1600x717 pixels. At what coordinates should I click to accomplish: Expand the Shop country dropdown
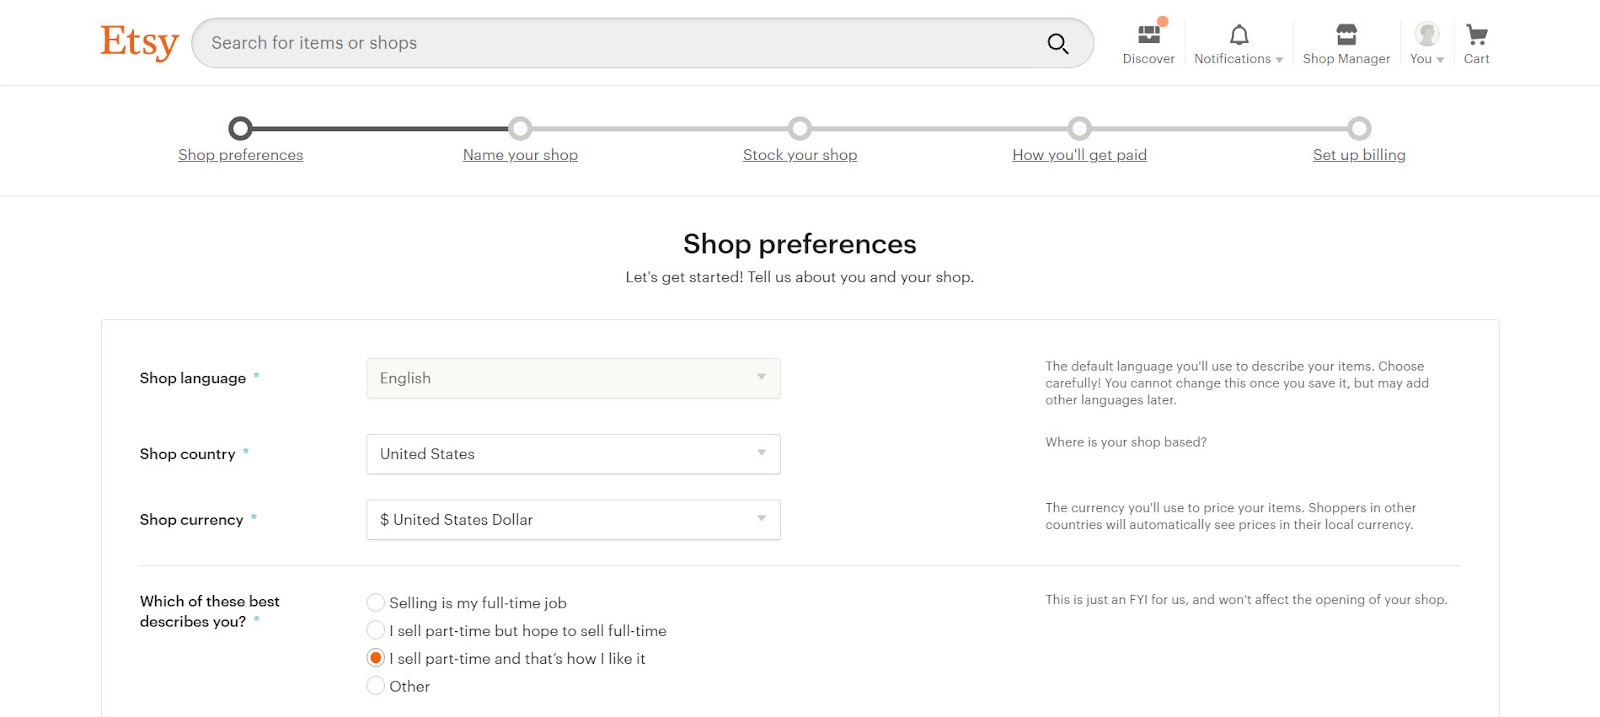[573, 454]
